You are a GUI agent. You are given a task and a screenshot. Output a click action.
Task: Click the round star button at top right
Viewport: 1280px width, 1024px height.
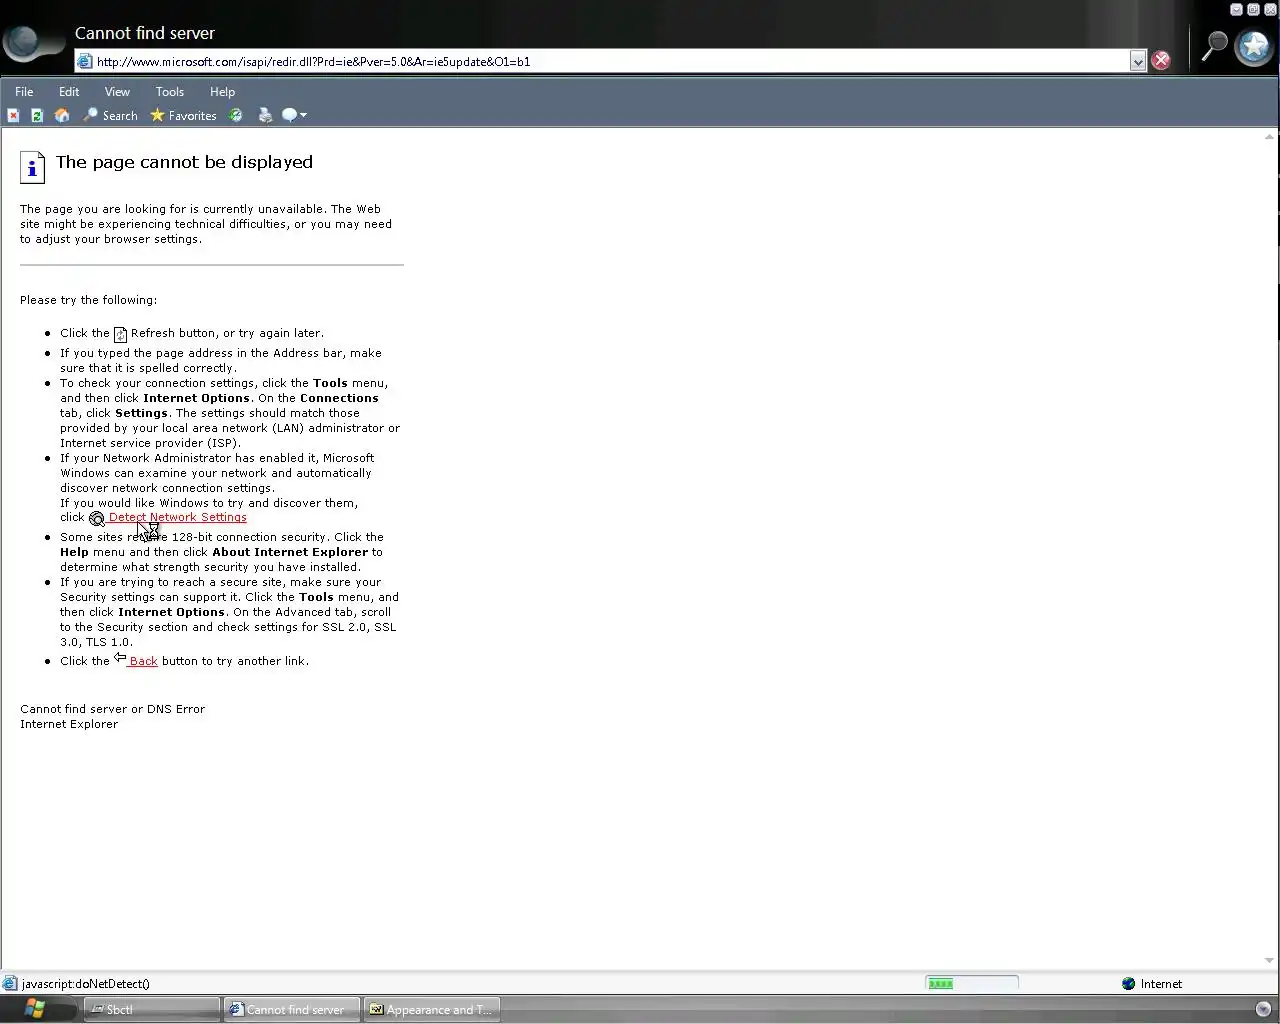1254,46
